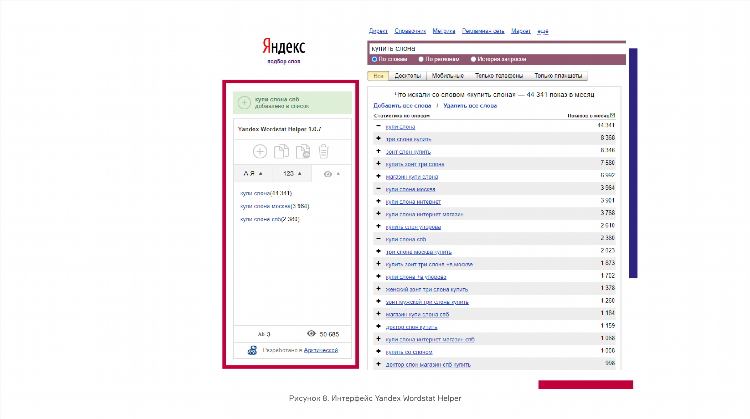Screen dimensions: 750x419
Task: Click plus icon next to 'женский зонт три слона купить'
Action: (378, 289)
